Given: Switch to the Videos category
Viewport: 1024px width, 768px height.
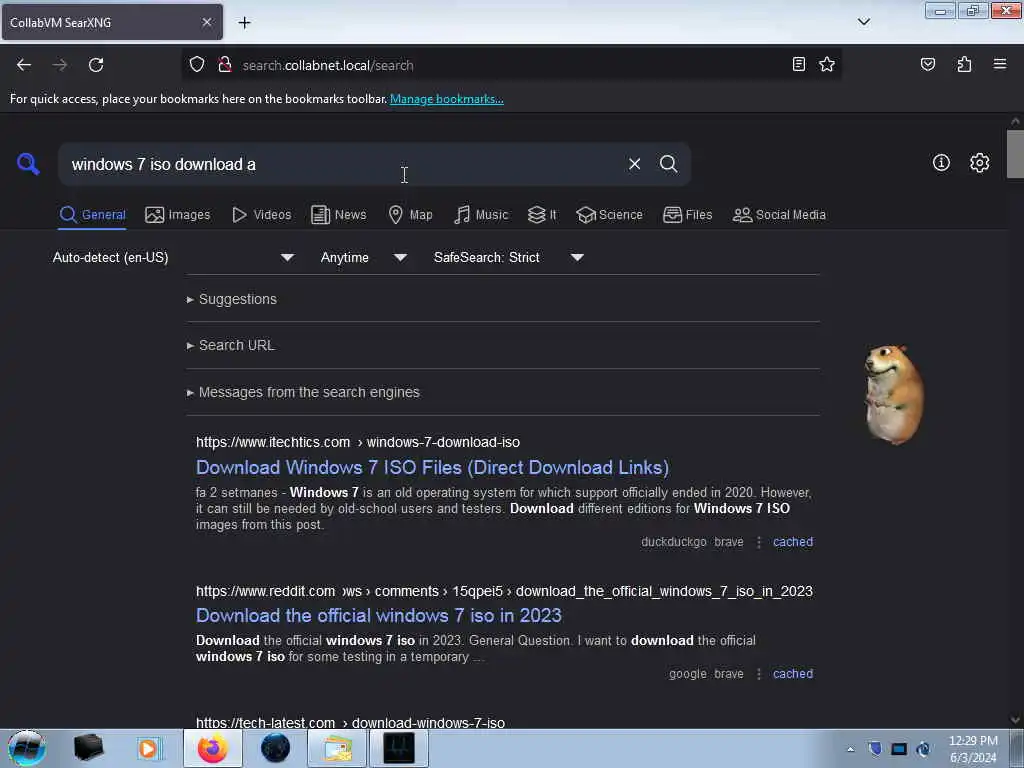Looking at the screenshot, I should pyautogui.click(x=262, y=215).
